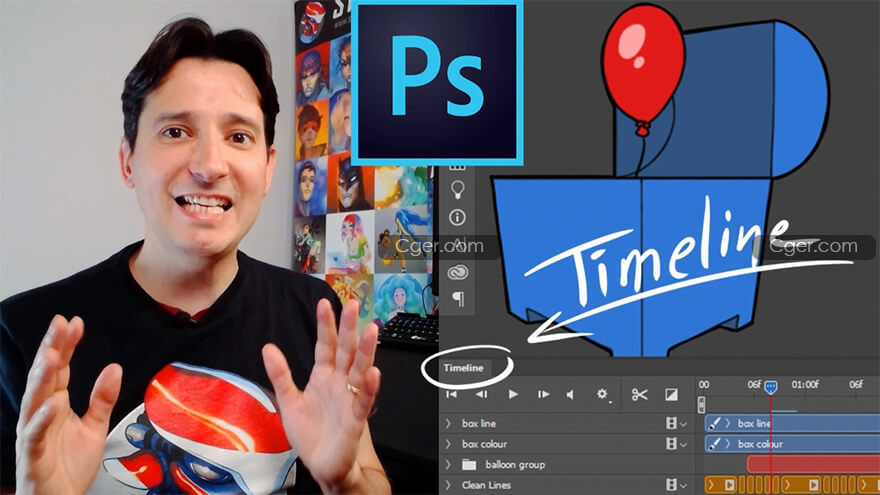Expand the Clean Lines track
880x495 pixels.
[448, 486]
